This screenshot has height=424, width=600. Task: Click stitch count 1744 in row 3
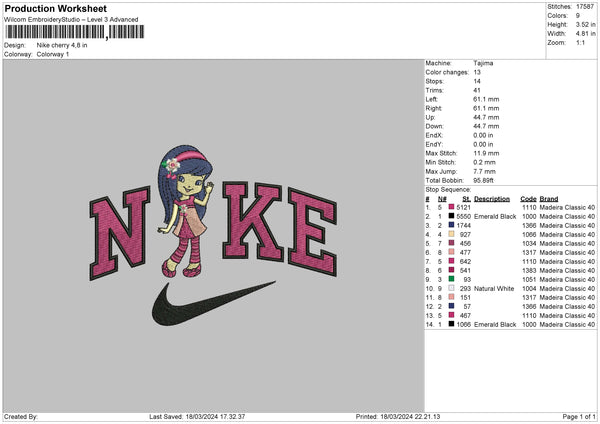(464, 225)
